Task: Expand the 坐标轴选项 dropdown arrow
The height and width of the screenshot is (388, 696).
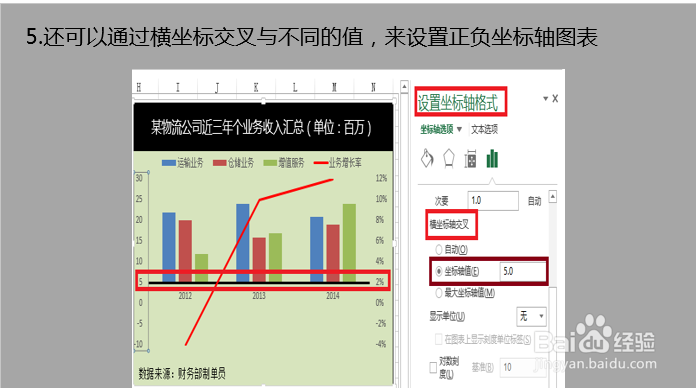Action: coord(459,129)
